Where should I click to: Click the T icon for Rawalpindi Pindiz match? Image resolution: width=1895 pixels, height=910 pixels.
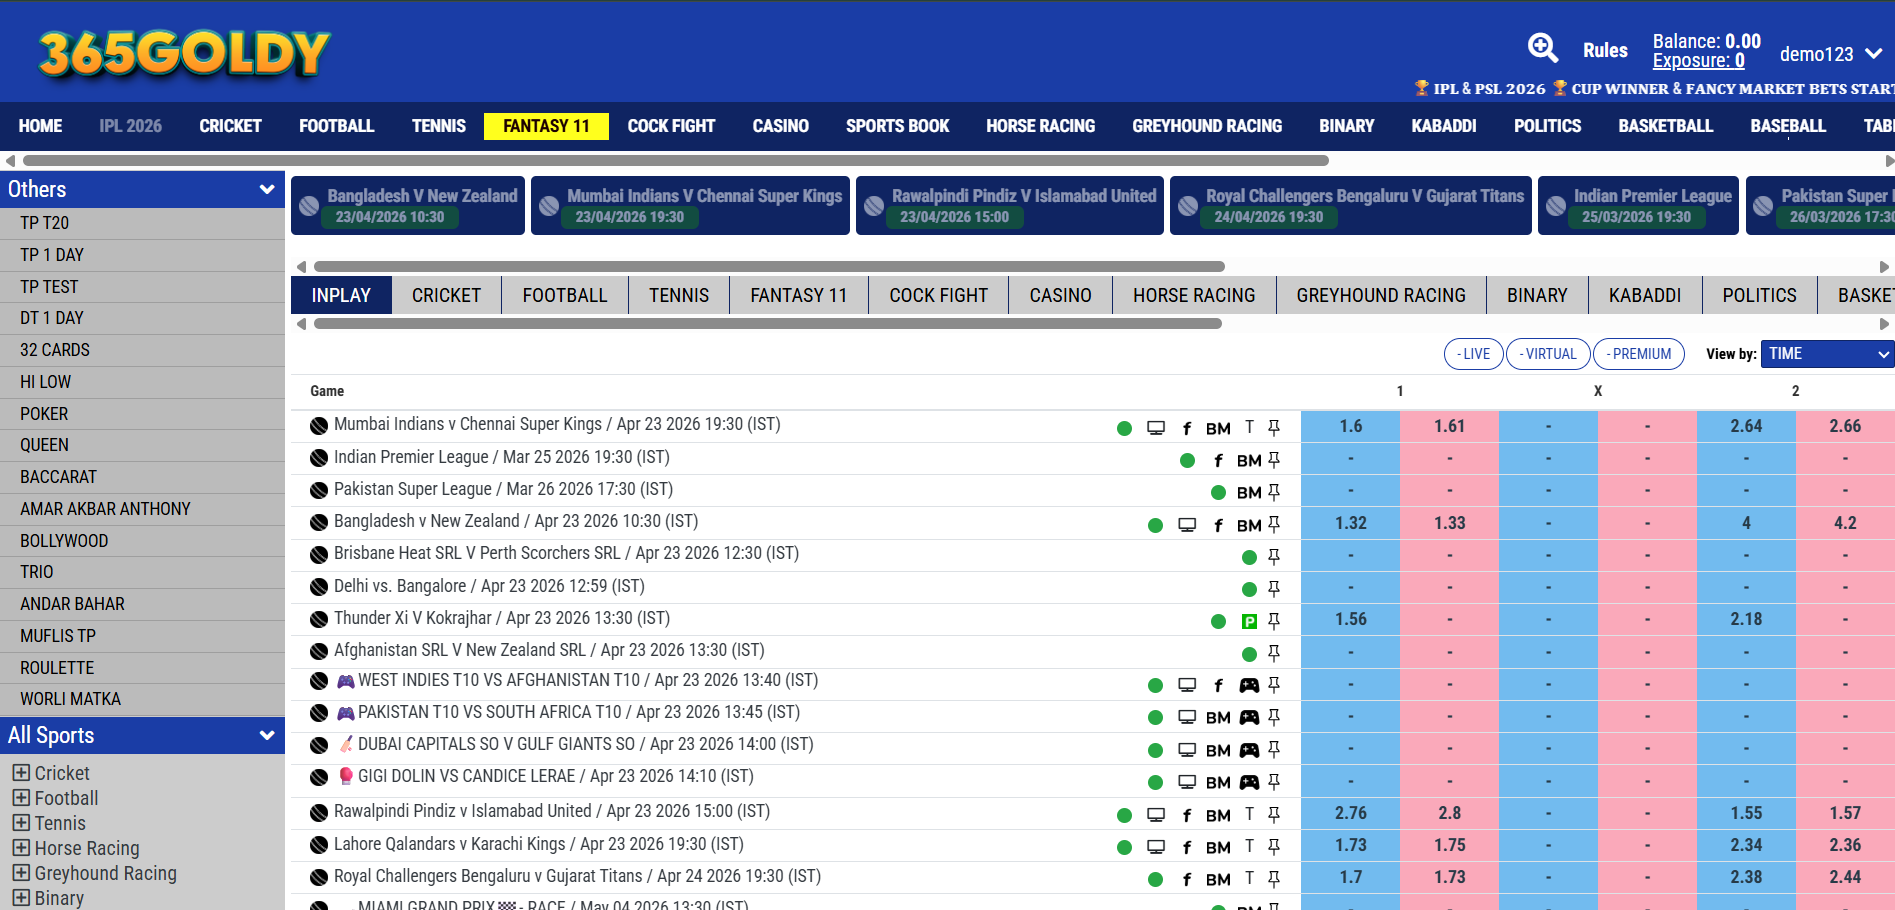(1249, 814)
